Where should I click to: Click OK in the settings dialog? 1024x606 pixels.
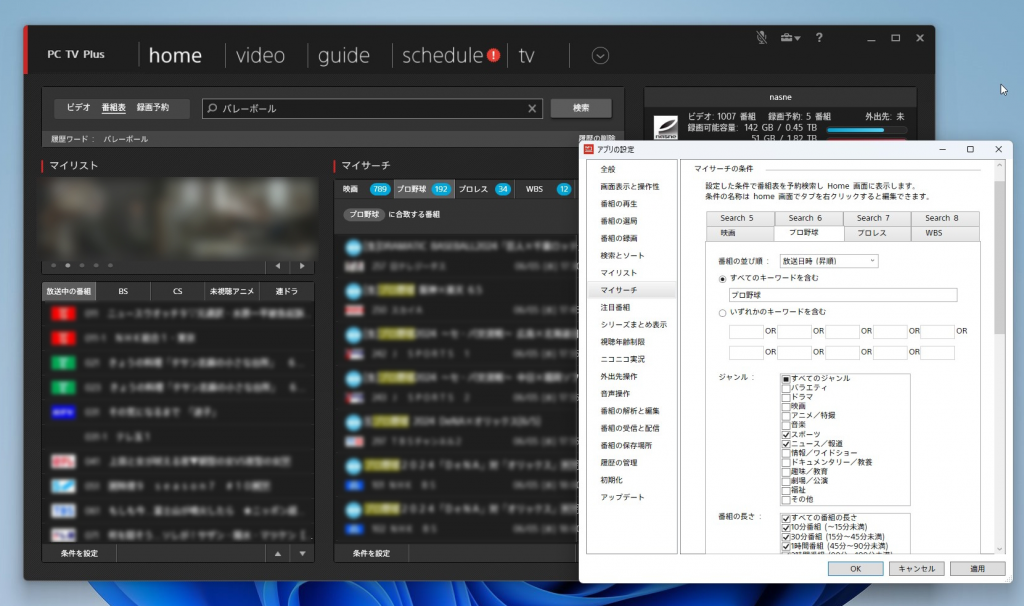(x=856, y=569)
